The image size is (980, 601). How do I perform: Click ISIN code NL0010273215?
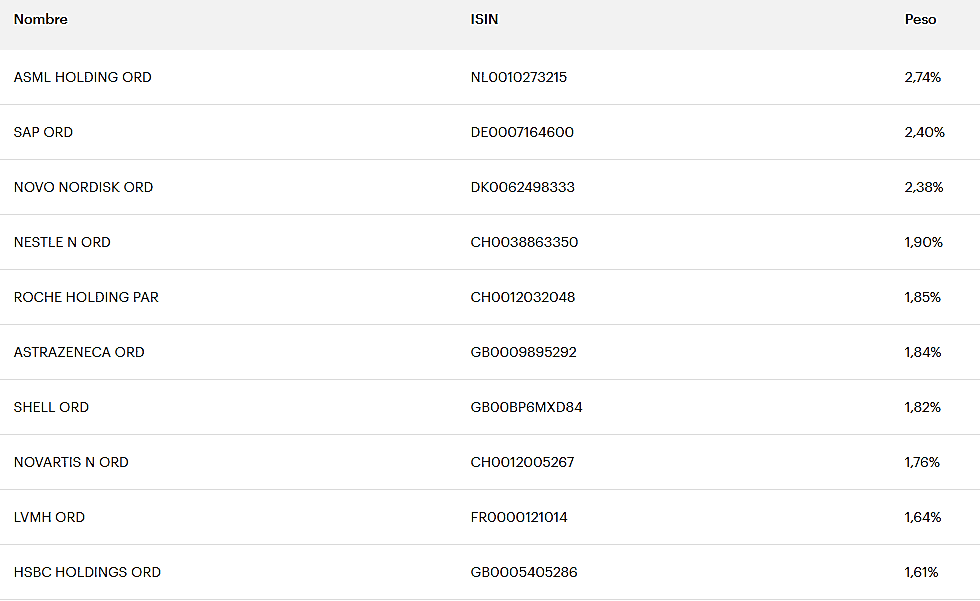519,77
